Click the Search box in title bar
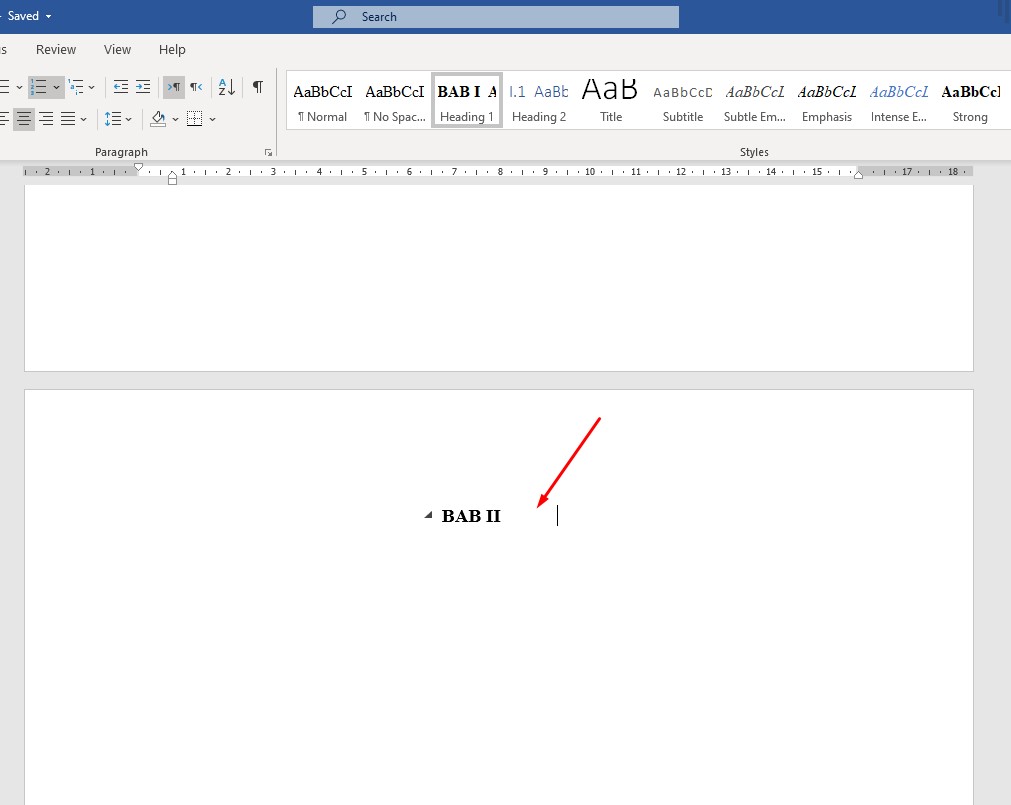 coord(496,17)
